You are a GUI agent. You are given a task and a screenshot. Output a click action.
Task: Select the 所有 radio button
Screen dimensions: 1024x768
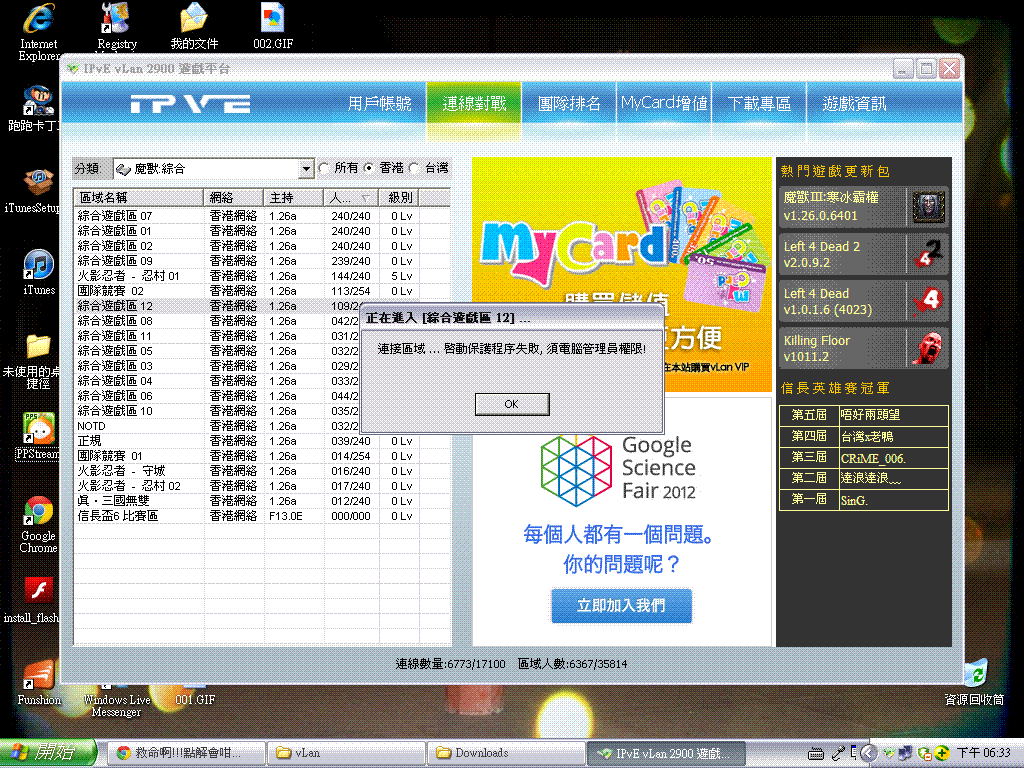324,169
